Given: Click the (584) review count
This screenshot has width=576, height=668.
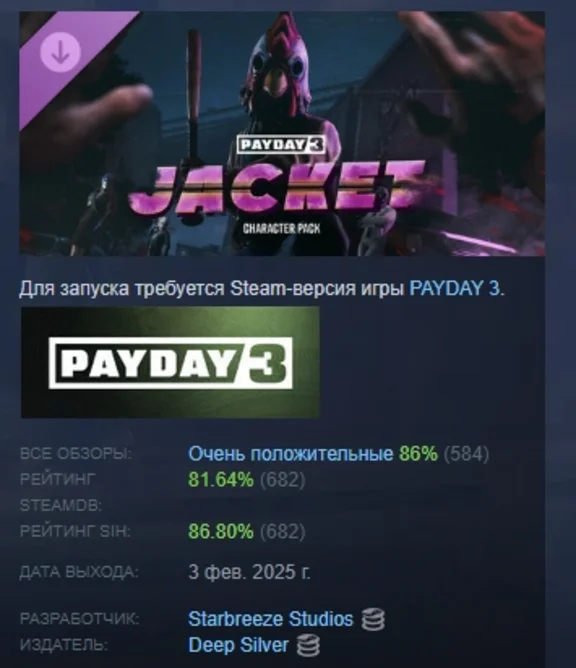Looking at the screenshot, I should click(x=466, y=454).
